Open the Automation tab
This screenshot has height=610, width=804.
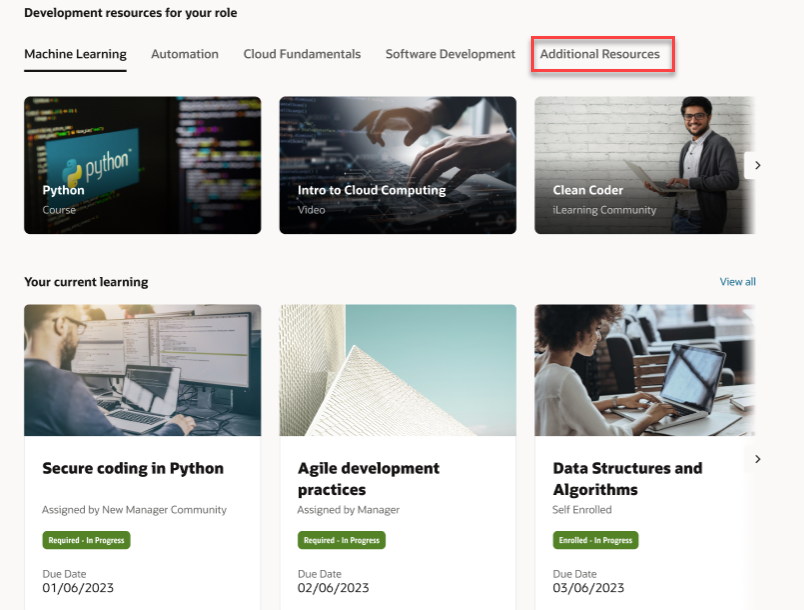(x=185, y=54)
